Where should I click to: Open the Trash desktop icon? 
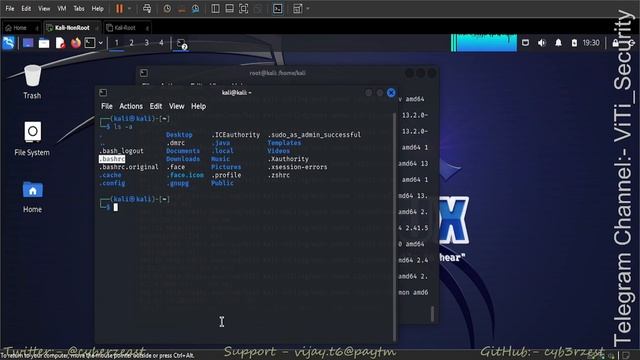(32, 82)
